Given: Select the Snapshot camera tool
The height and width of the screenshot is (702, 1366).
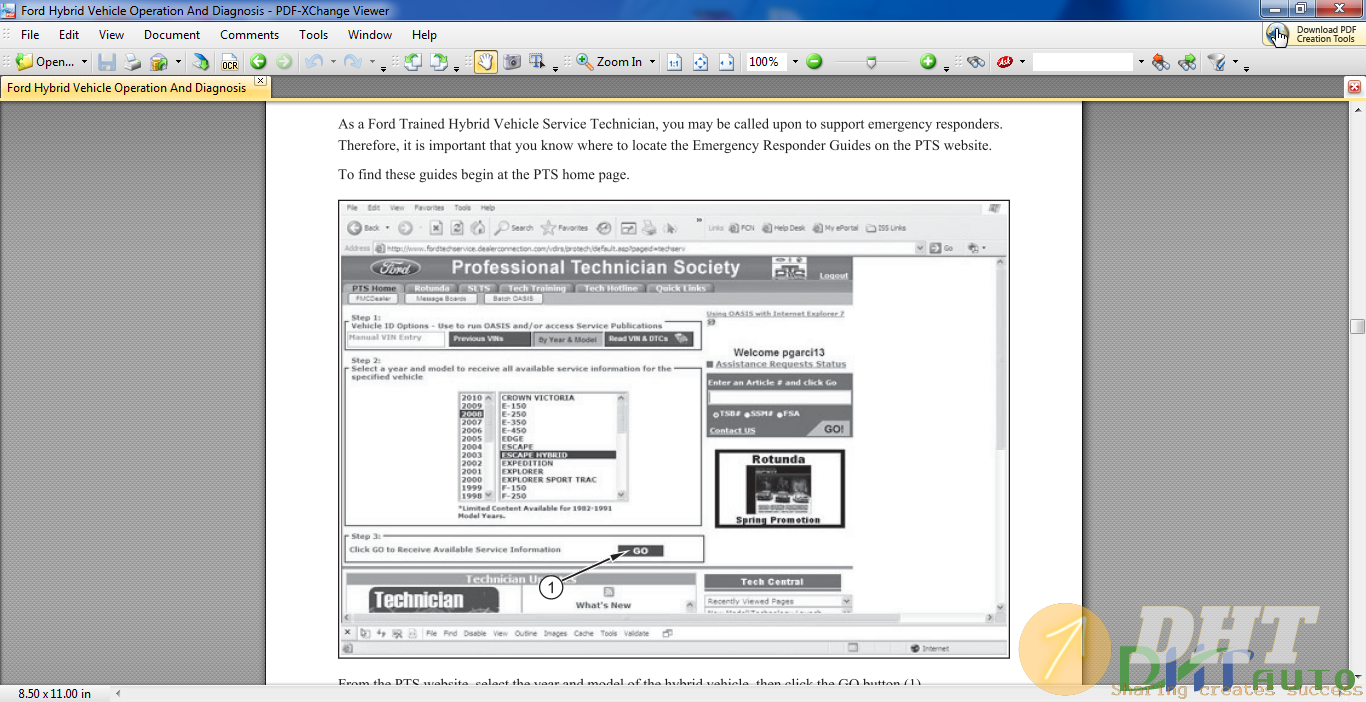Looking at the screenshot, I should pyautogui.click(x=512, y=62).
